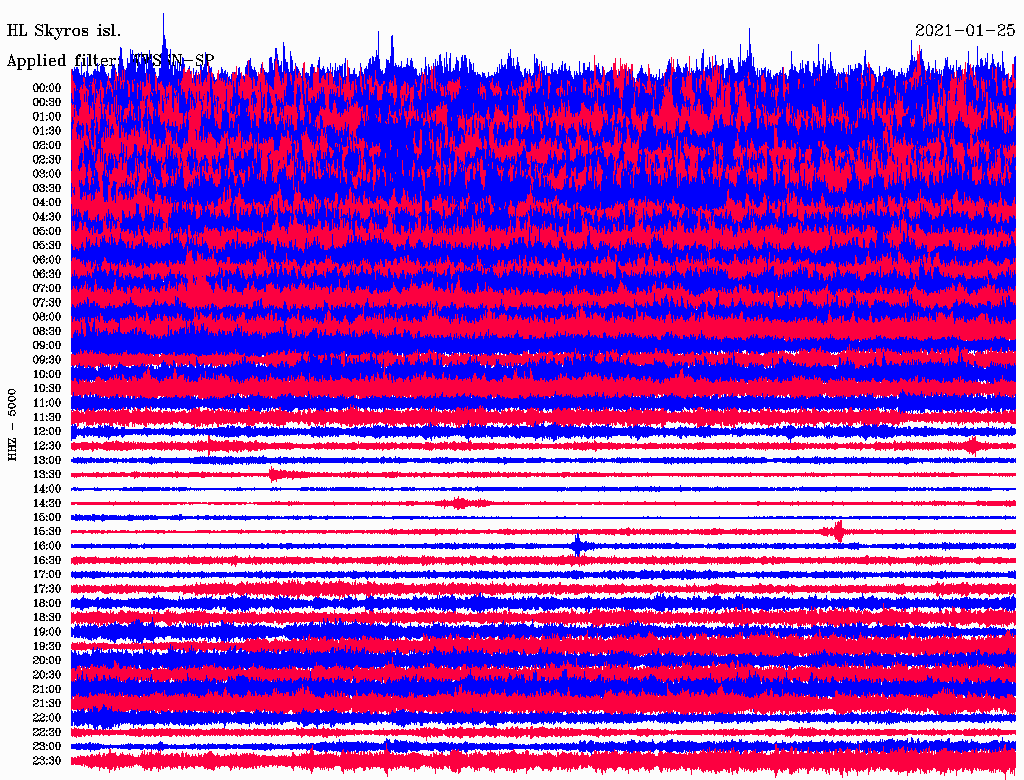The width and height of the screenshot is (1024, 780).
Task: Click the 20:00 time label
Action: [x=47, y=660]
